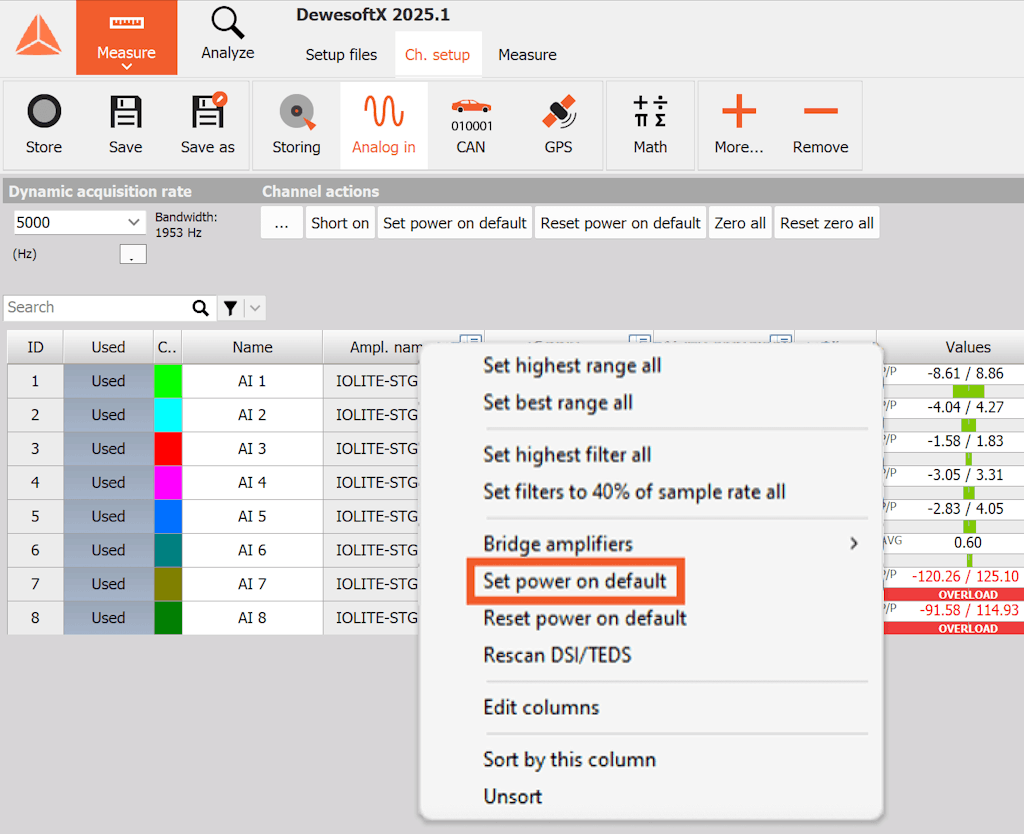
Task: Switch to the Ch. setup tab
Action: click(x=438, y=55)
